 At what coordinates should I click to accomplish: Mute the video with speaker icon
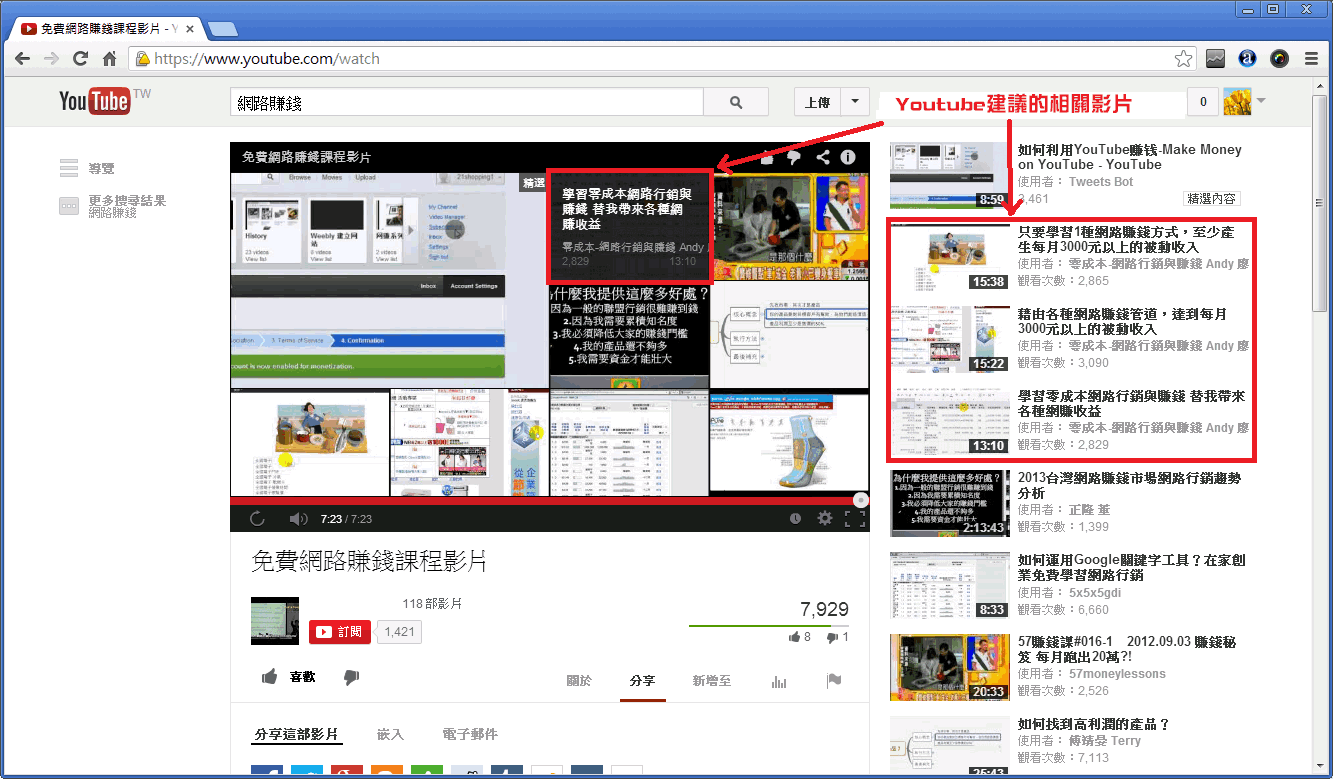(x=298, y=518)
